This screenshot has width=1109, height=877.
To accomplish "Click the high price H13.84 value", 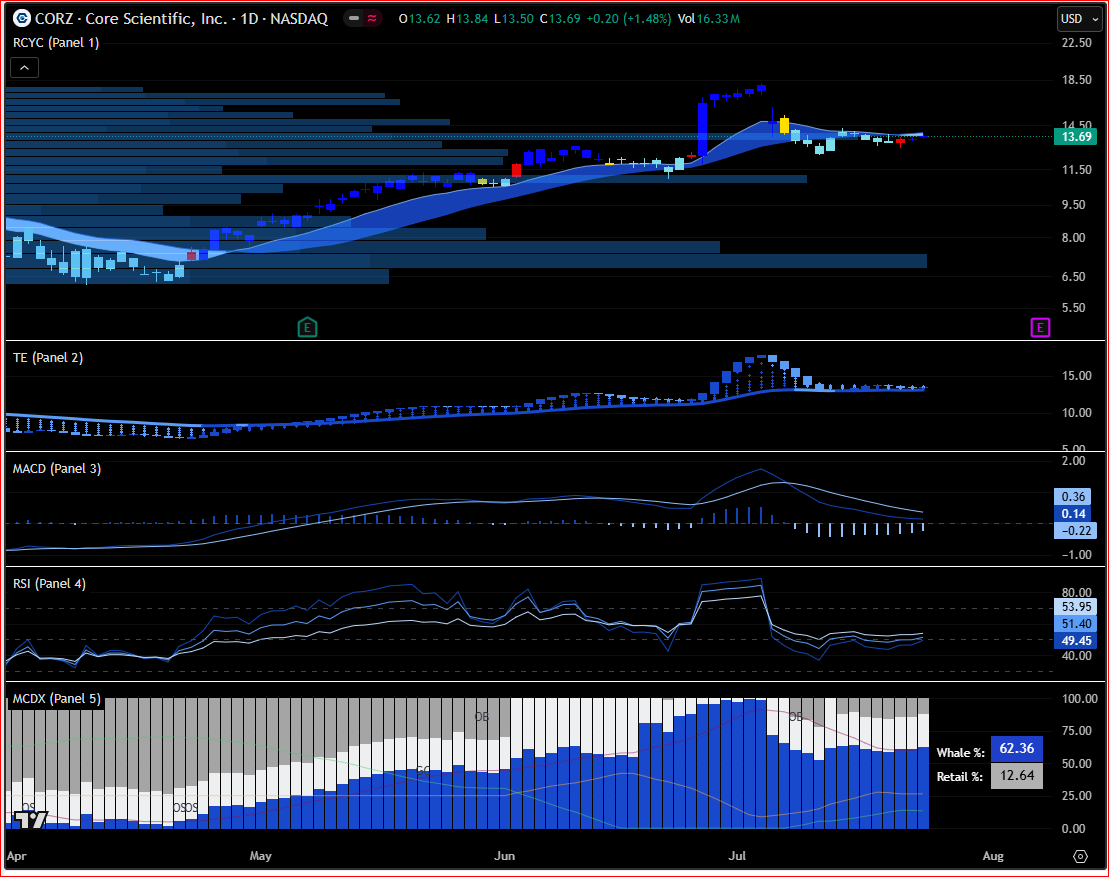I will (x=467, y=19).
